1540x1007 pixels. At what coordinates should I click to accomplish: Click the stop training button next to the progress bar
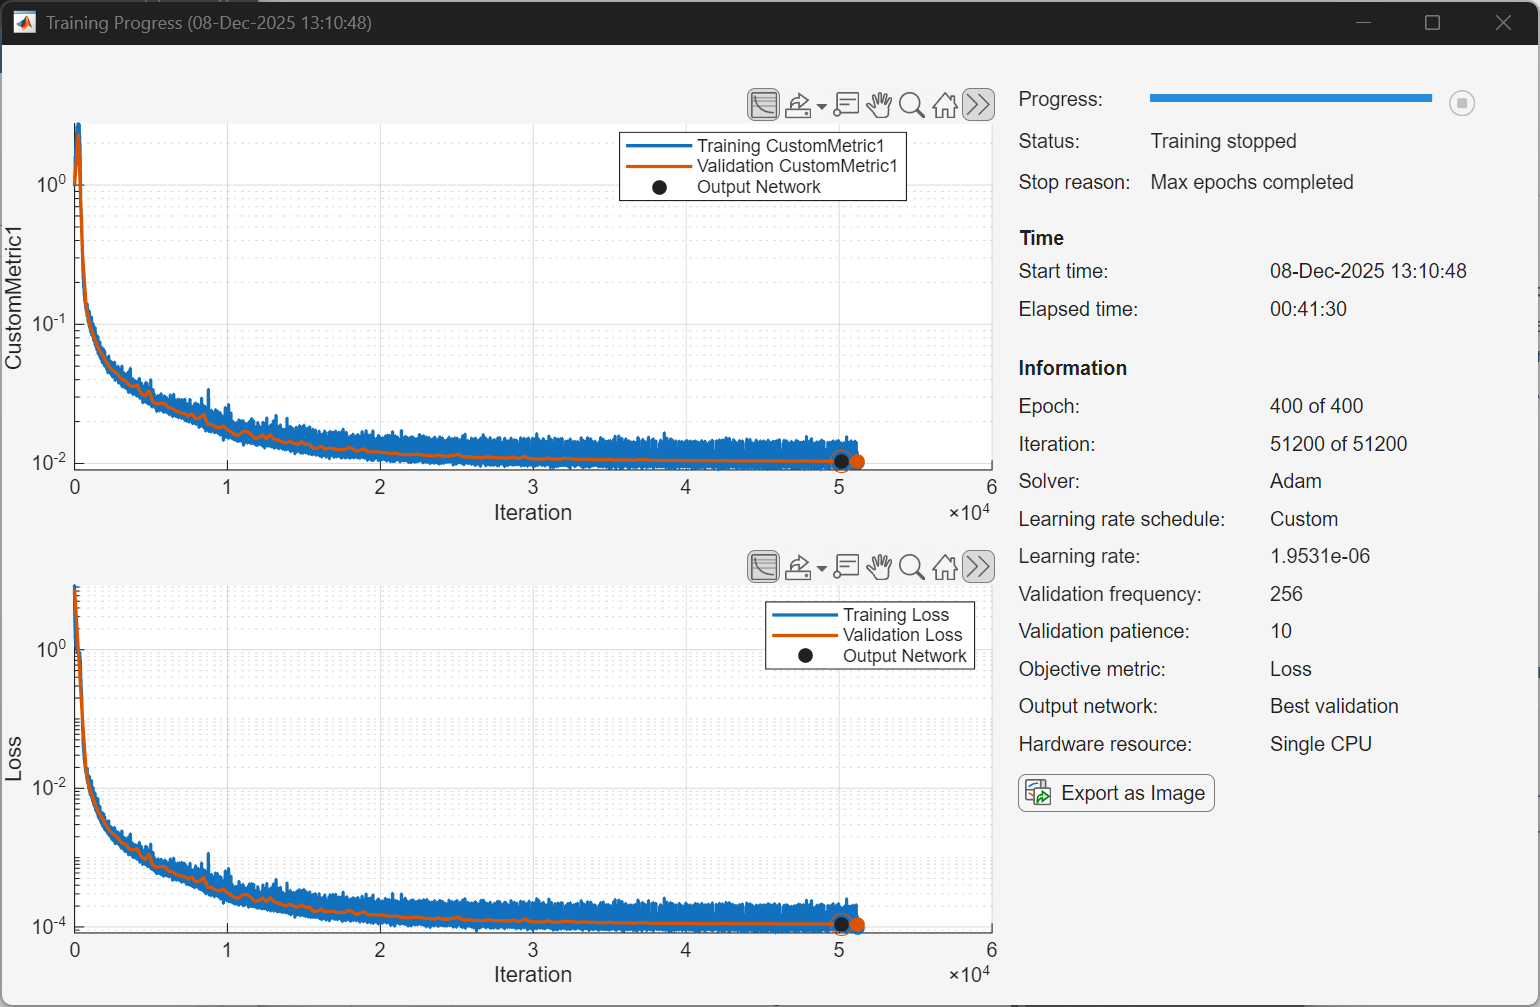1461,102
